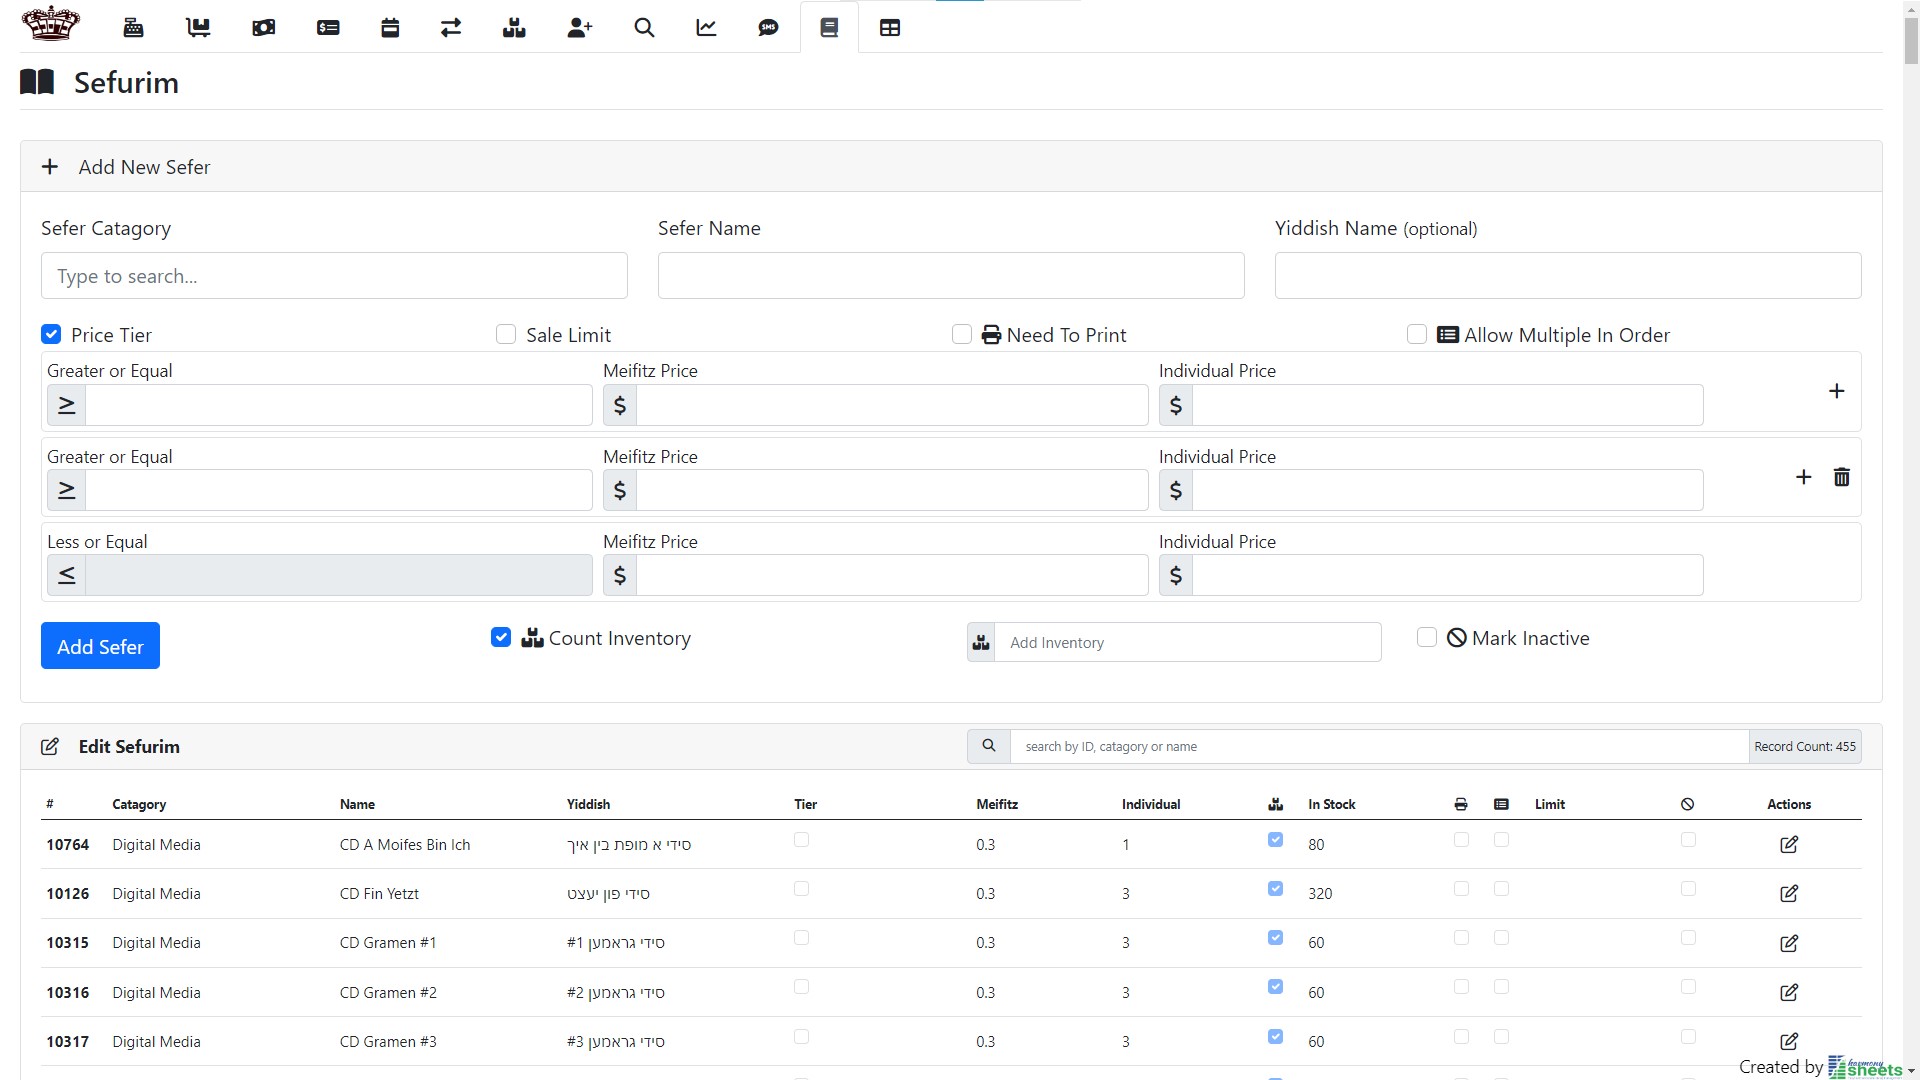
Task: Edit row 10315 CD Gramen #1
Action: (1789, 943)
